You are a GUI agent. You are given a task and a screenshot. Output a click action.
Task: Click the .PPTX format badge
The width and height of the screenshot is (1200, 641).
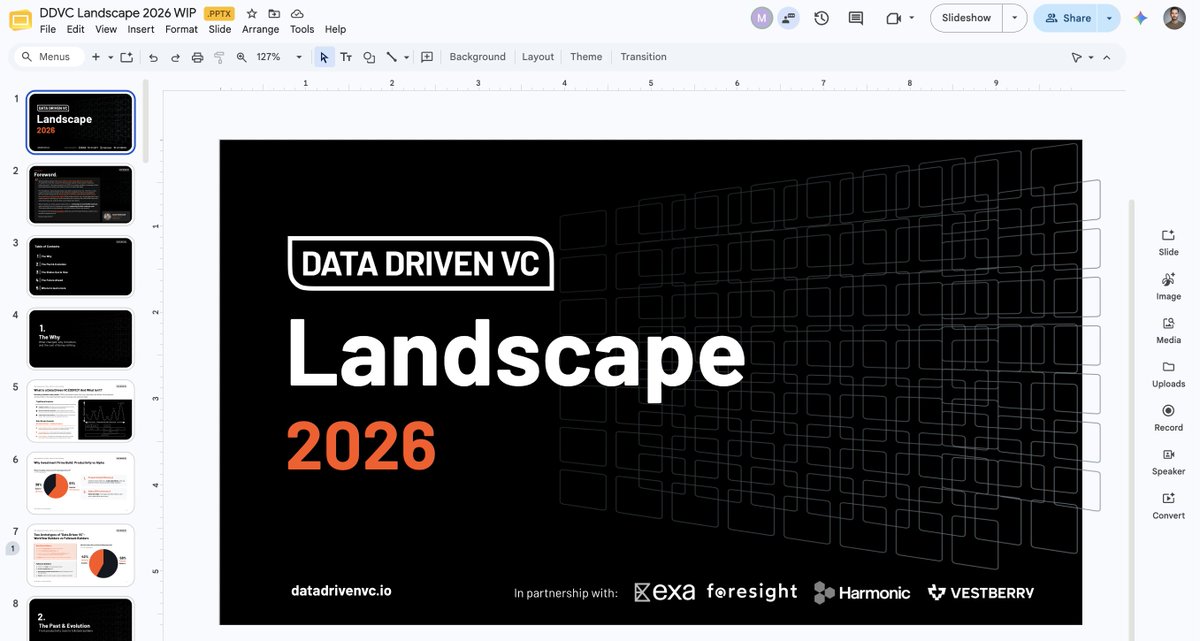pyautogui.click(x=218, y=14)
